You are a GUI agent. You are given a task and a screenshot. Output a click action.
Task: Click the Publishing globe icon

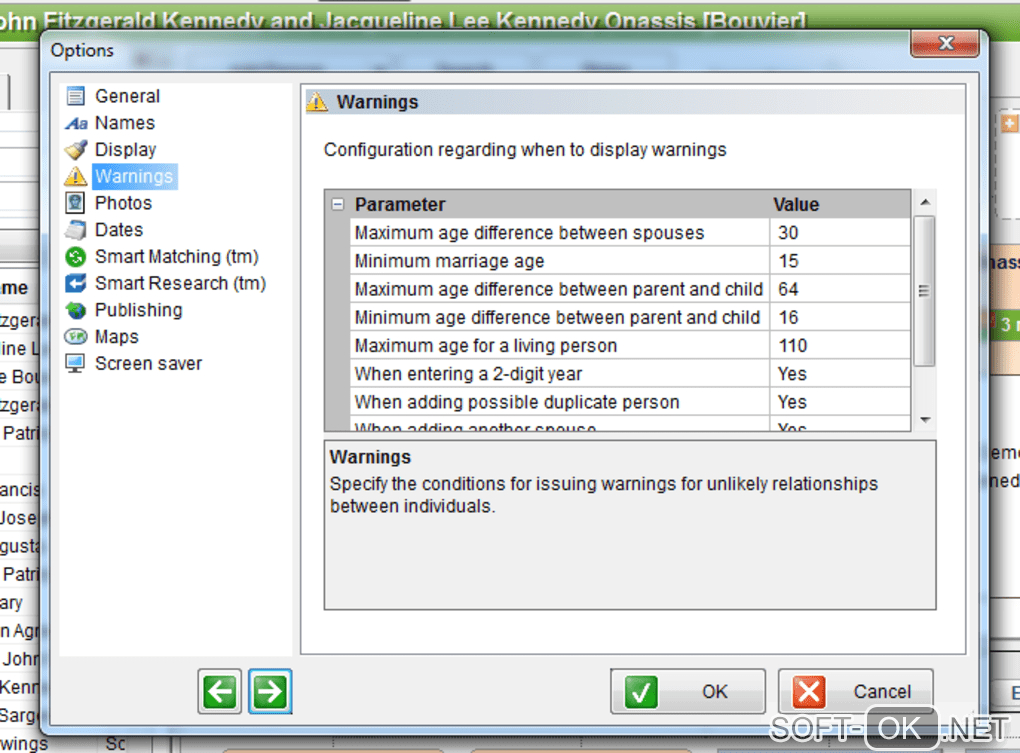(75, 310)
